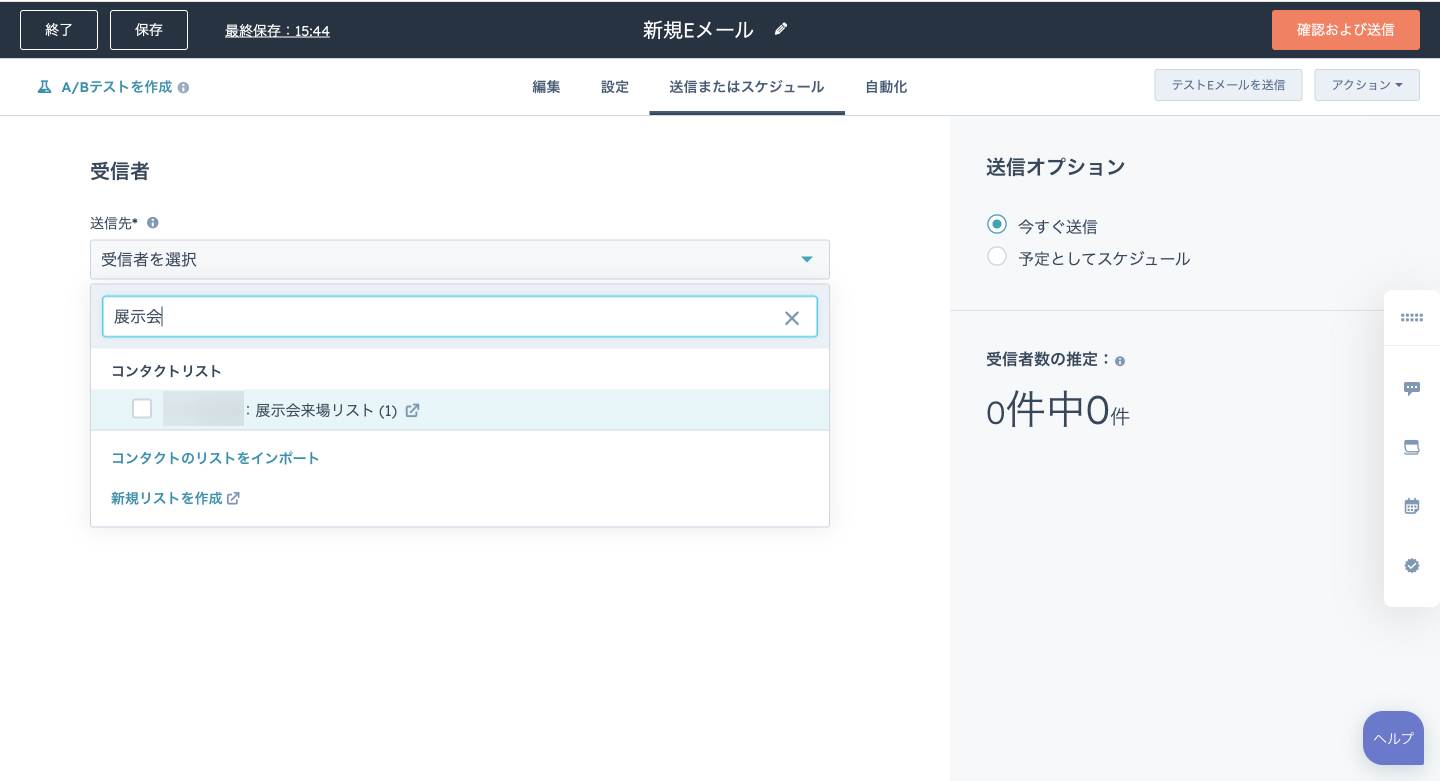Open the window panel sidebar icon
This screenshot has height=781, width=1440.
click(1412, 447)
